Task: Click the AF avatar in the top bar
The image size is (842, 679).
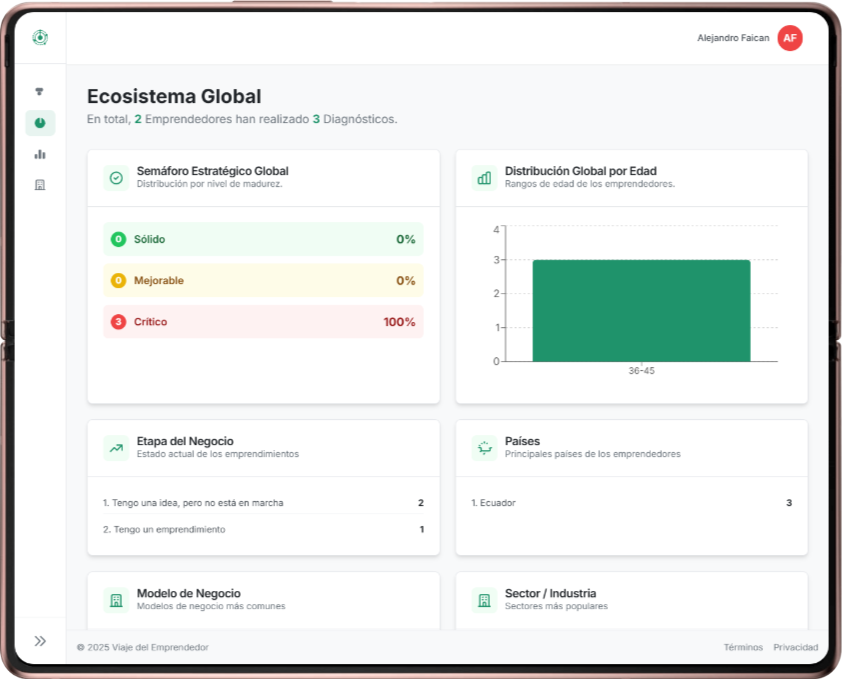Action: tap(789, 38)
